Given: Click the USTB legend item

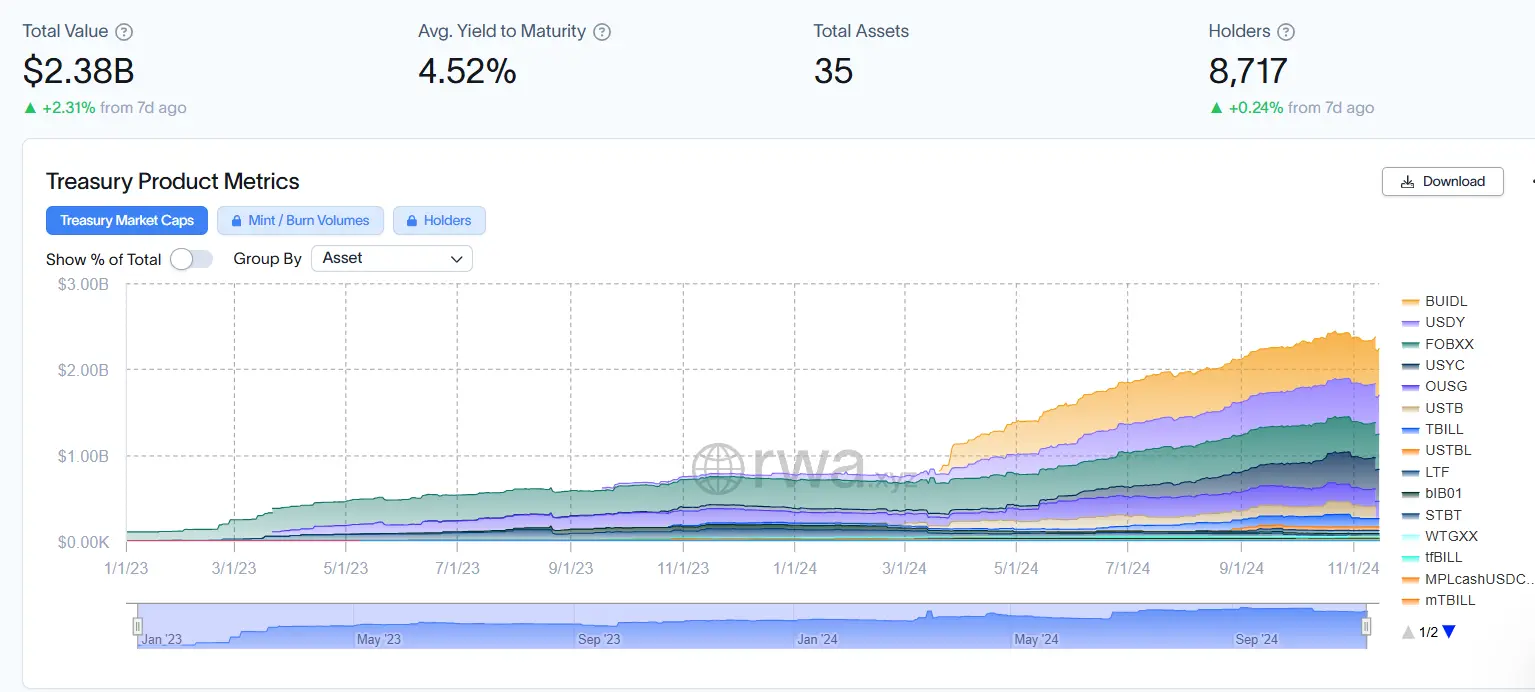Looking at the screenshot, I should click(x=1444, y=408).
